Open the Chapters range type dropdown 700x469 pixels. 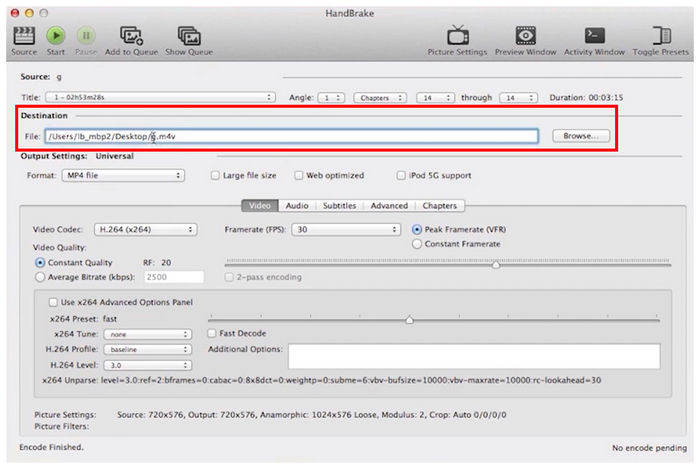coord(380,98)
